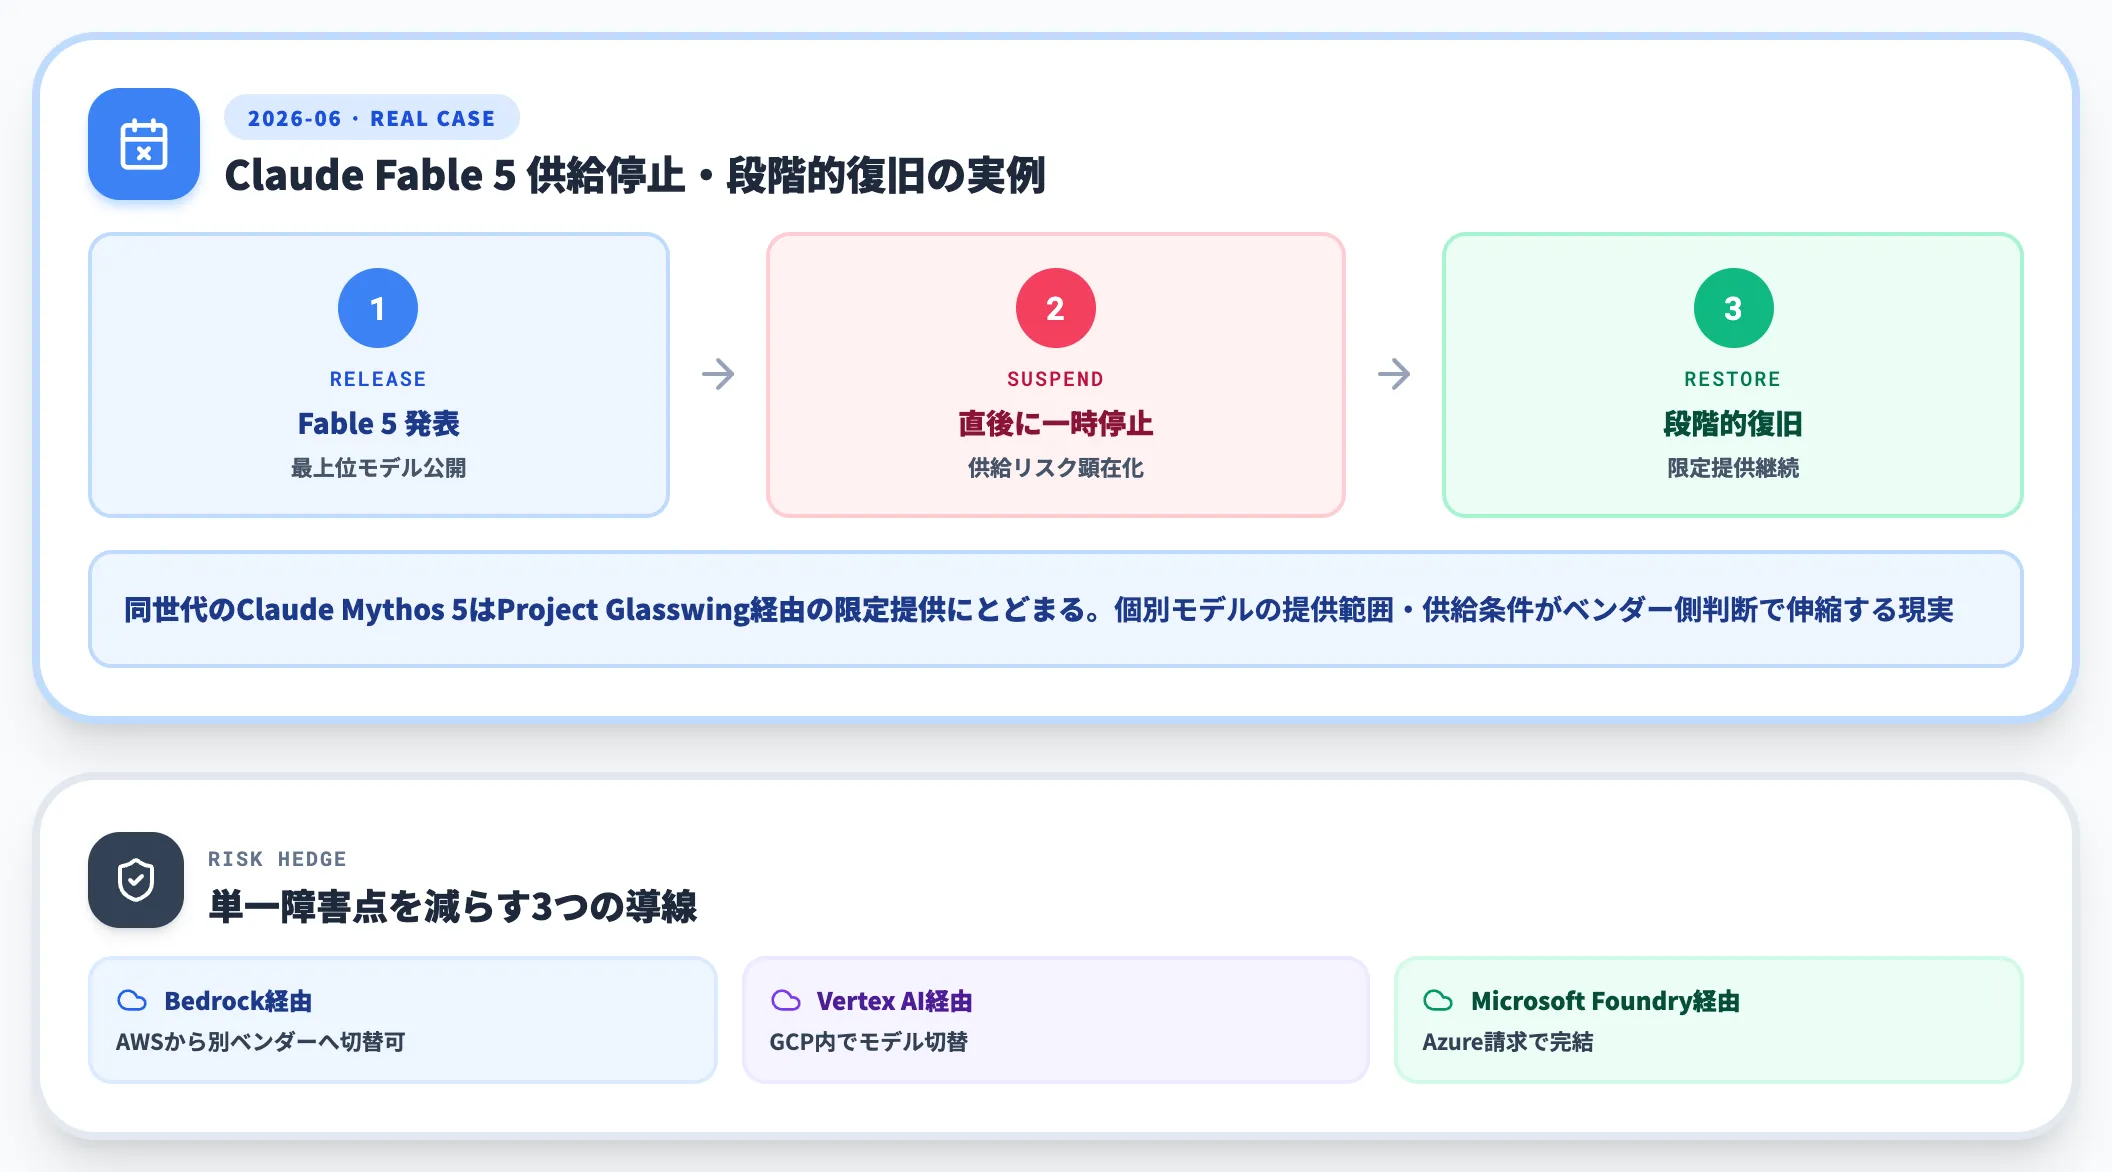
Task: Click the RESTORE label
Action: coord(1733,379)
